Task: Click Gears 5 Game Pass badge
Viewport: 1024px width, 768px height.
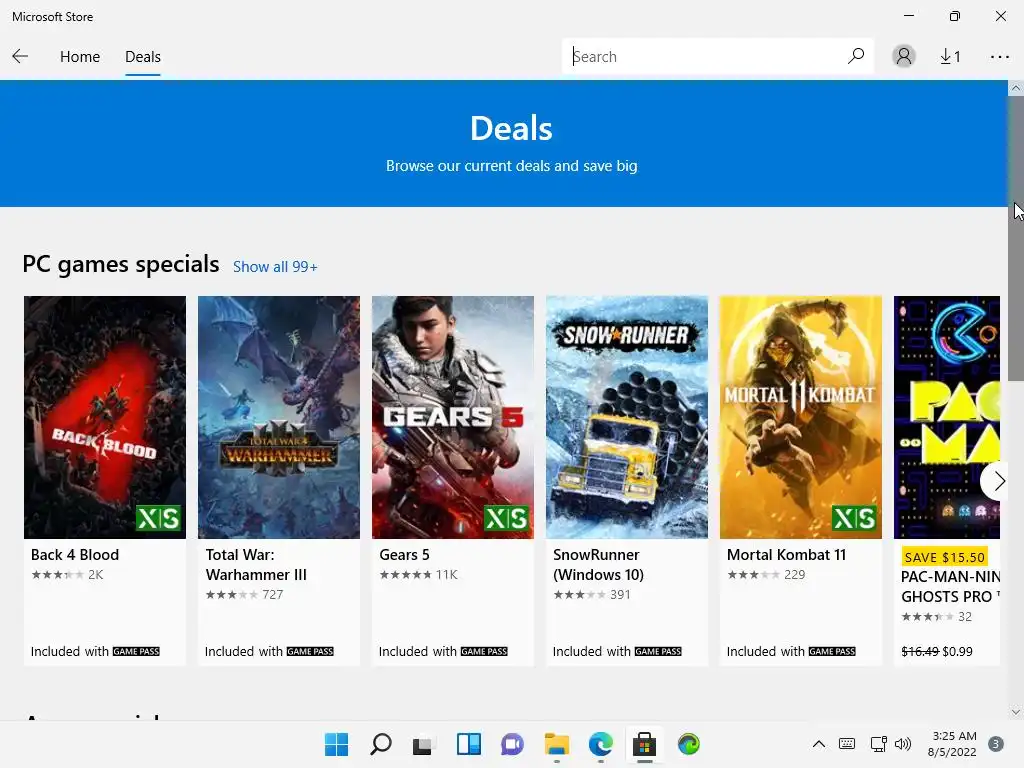Action: pos(484,651)
